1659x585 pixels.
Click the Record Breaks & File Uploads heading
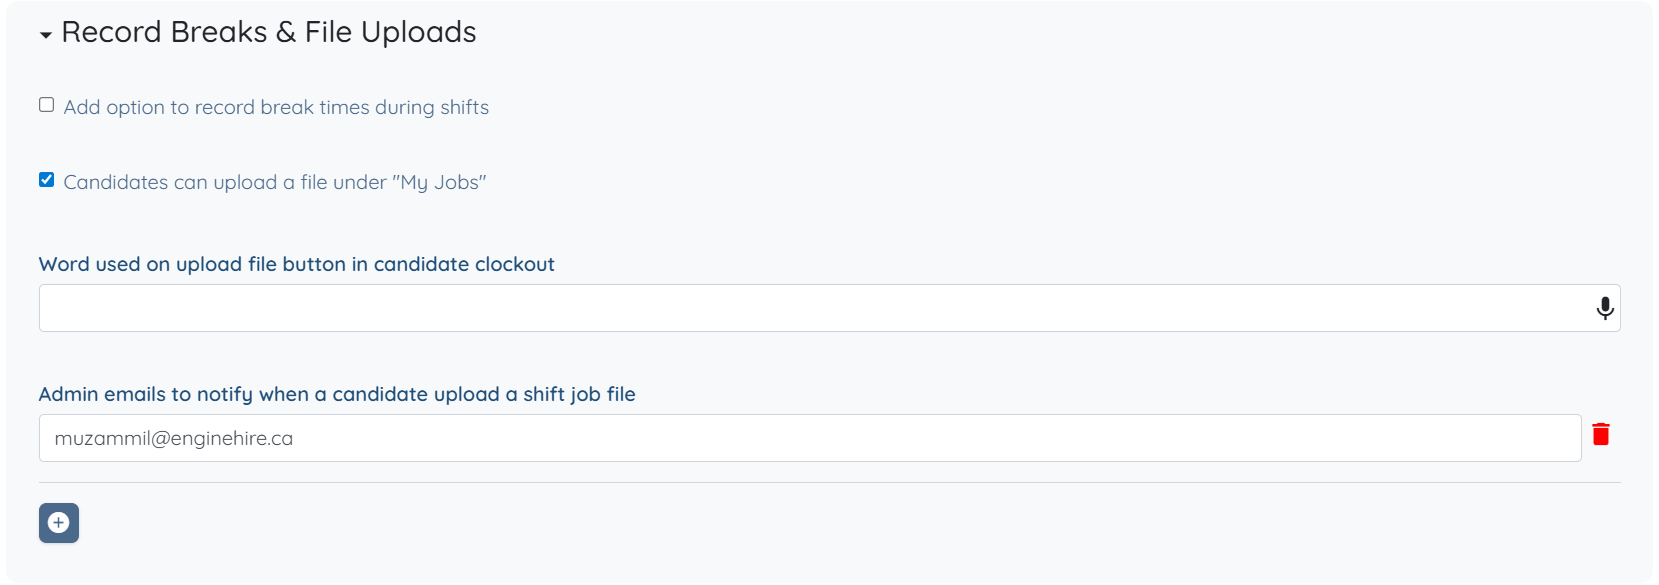[268, 32]
